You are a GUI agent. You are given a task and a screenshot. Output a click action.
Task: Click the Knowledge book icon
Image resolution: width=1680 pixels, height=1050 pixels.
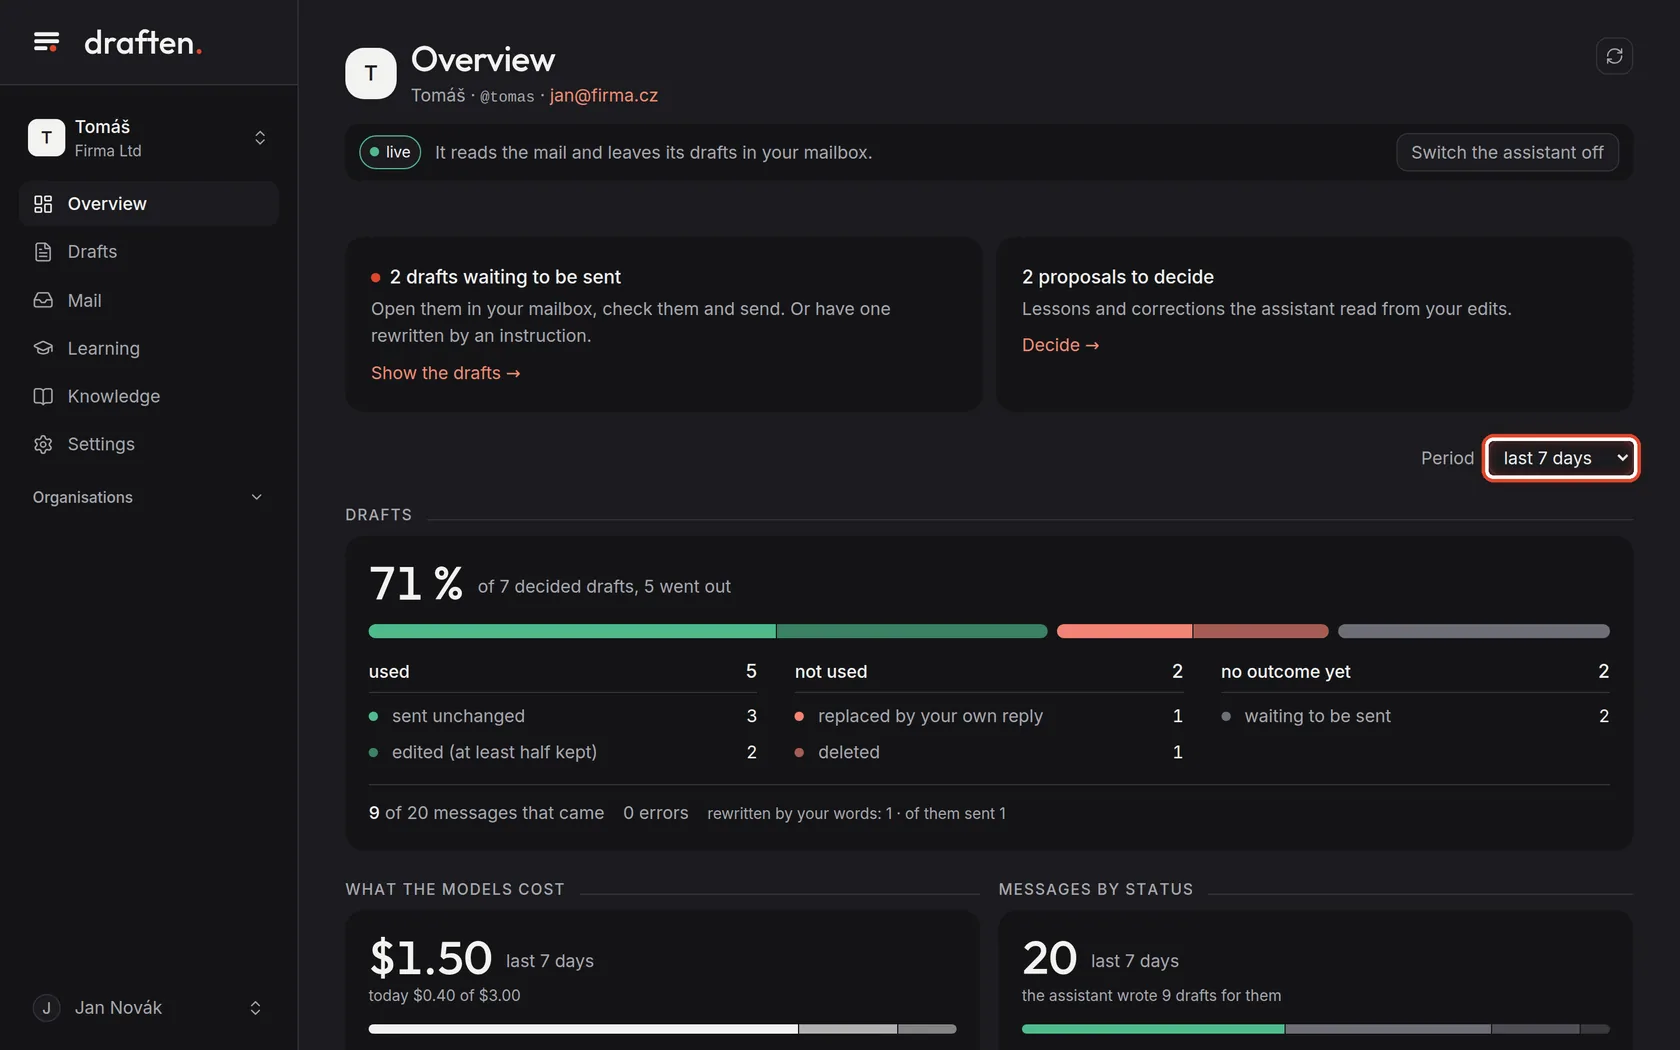click(43, 396)
